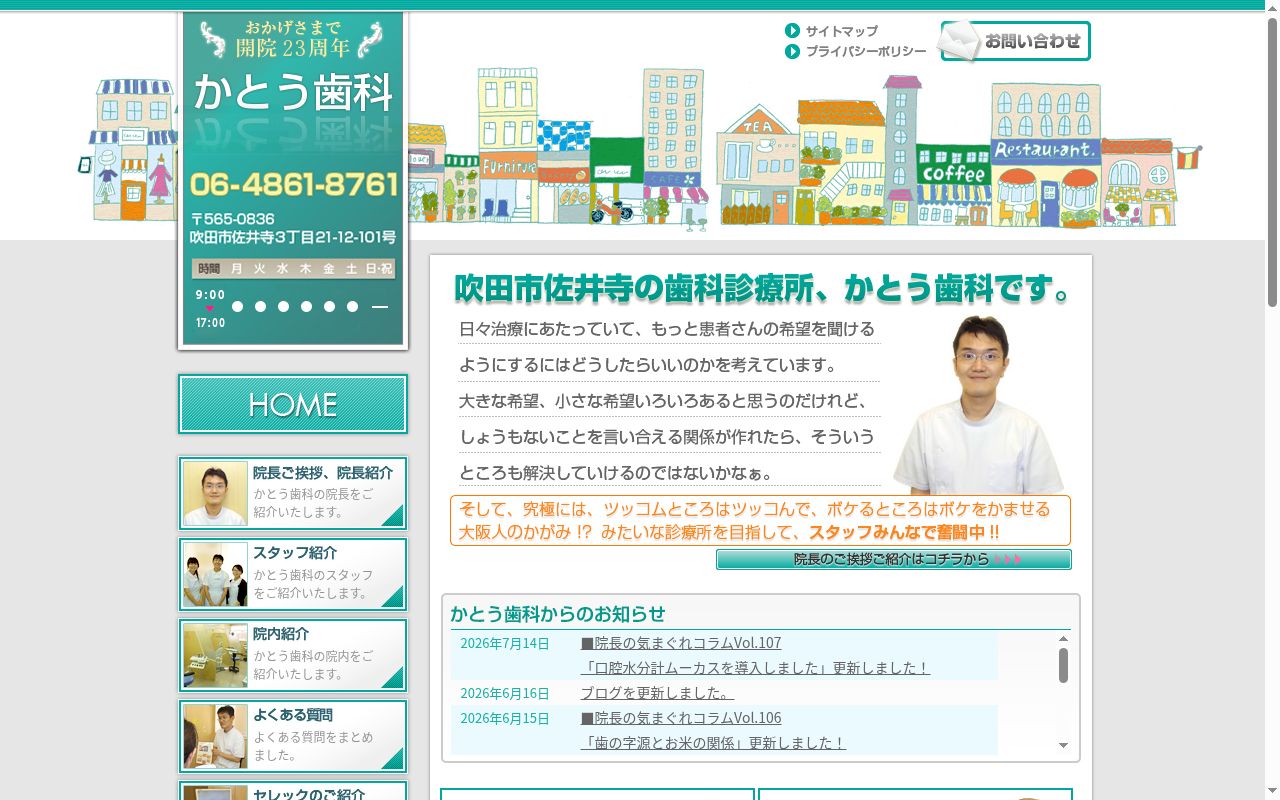
Task: Click 院長のご挨拶ご紹介はコチラから button
Action: 894,559
